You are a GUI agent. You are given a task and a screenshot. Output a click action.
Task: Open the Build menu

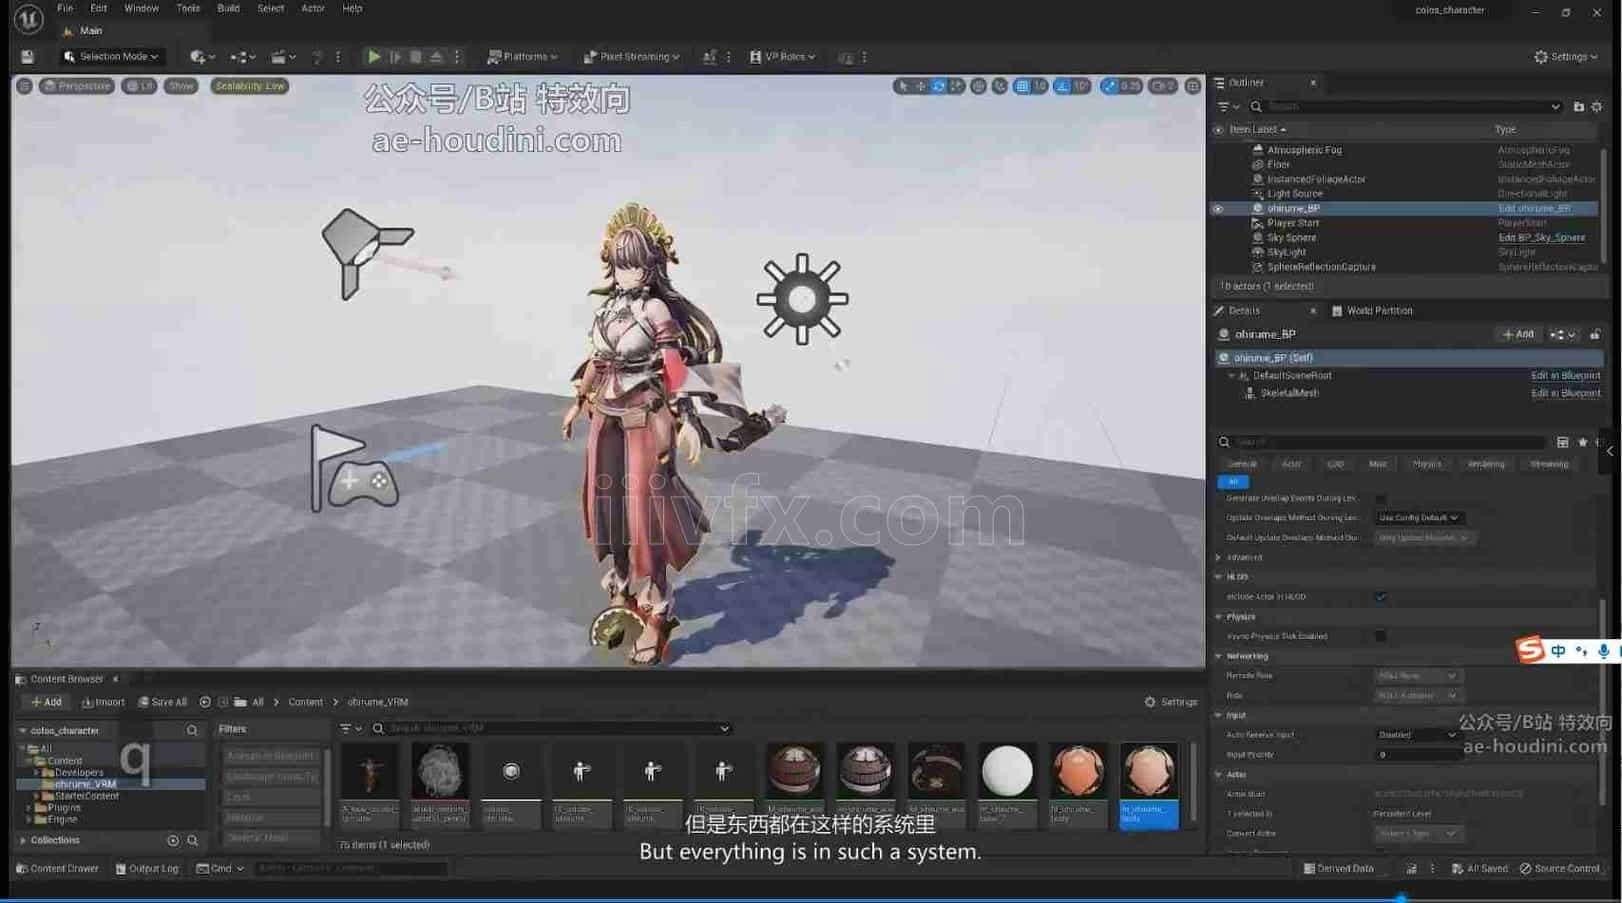pos(228,8)
